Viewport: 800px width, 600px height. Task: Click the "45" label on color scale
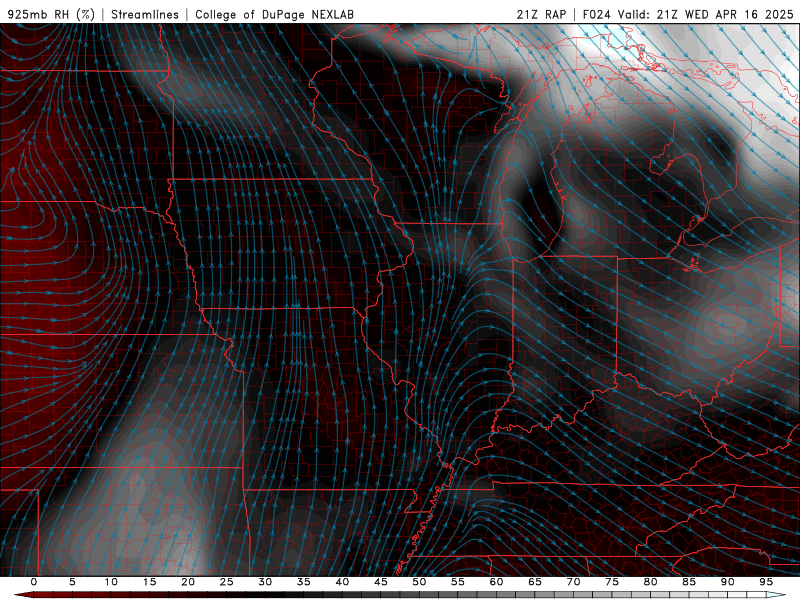[x=381, y=582]
